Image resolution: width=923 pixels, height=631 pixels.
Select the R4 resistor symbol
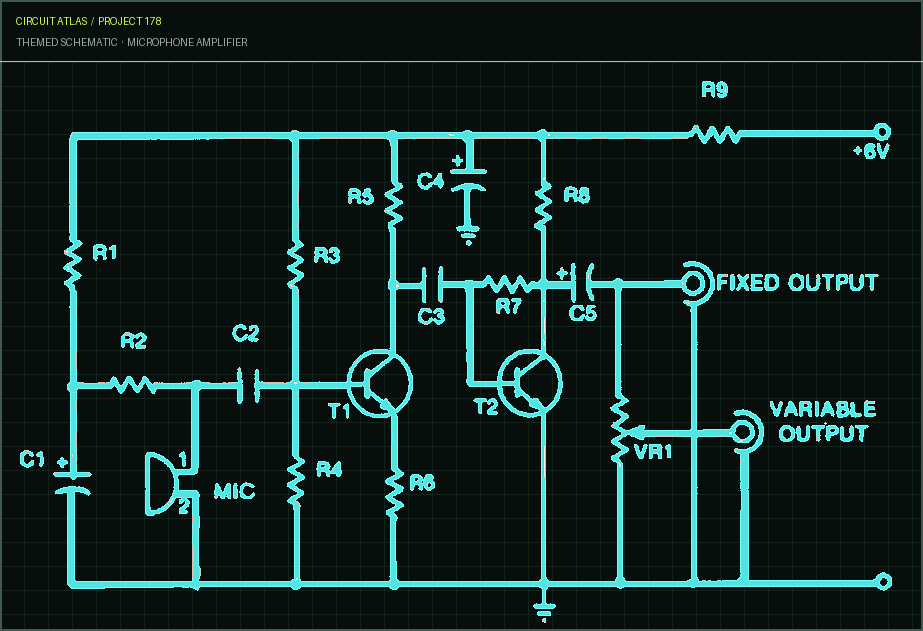(296, 481)
